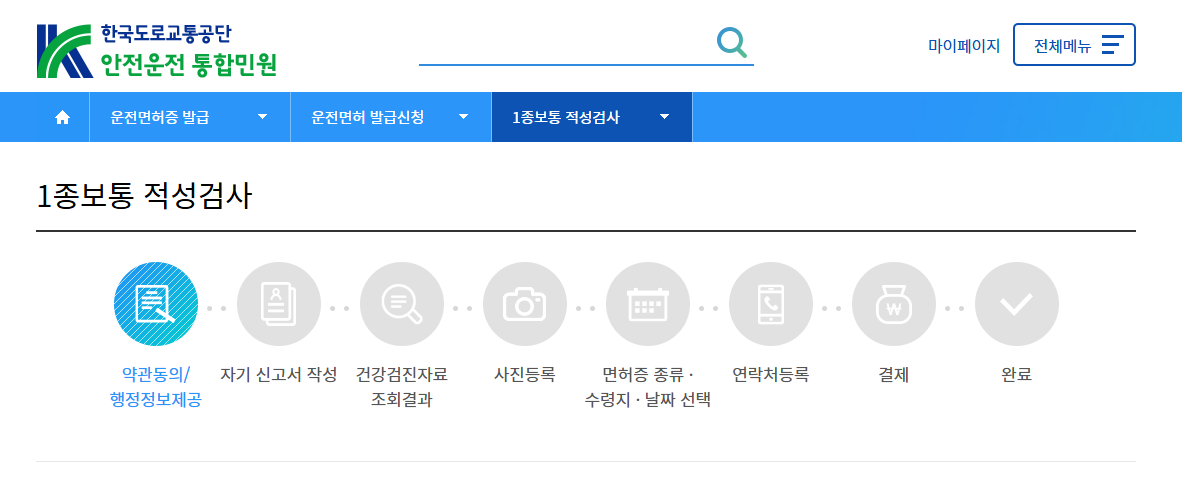
Task: Open the 전체메뉴 button
Action: click(1074, 45)
